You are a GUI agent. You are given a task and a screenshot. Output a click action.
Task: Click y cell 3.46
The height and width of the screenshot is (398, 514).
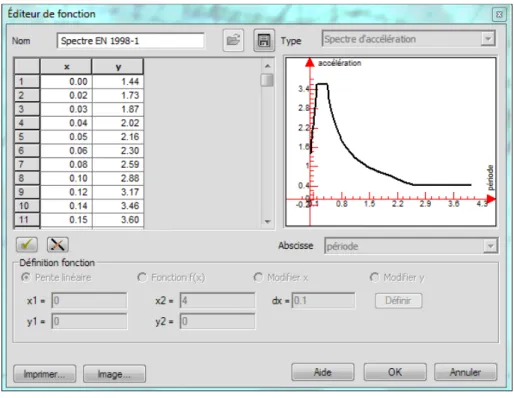coord(118,206)
